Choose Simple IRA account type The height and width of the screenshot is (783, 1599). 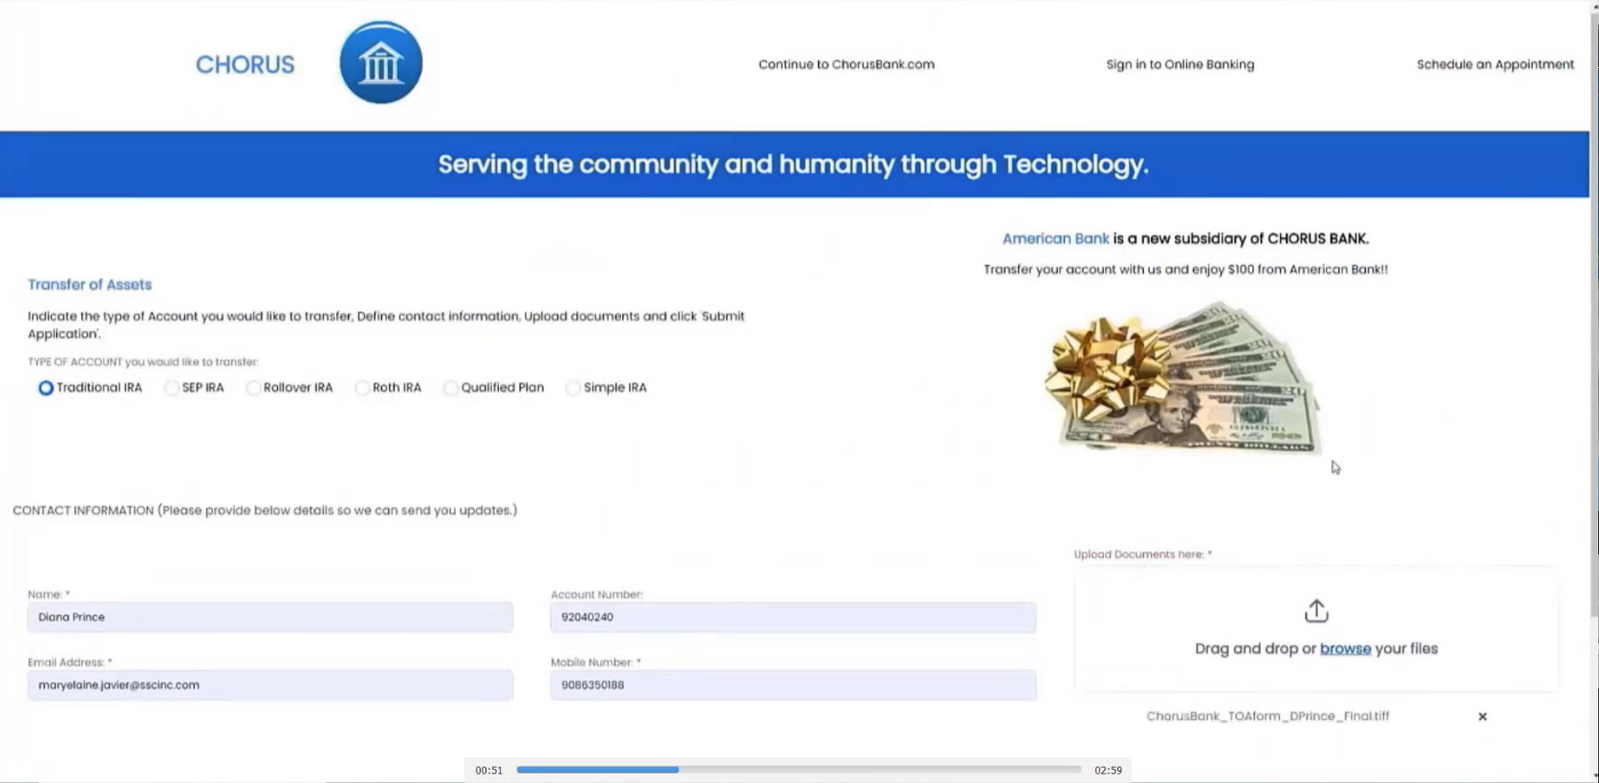point(573,388)
